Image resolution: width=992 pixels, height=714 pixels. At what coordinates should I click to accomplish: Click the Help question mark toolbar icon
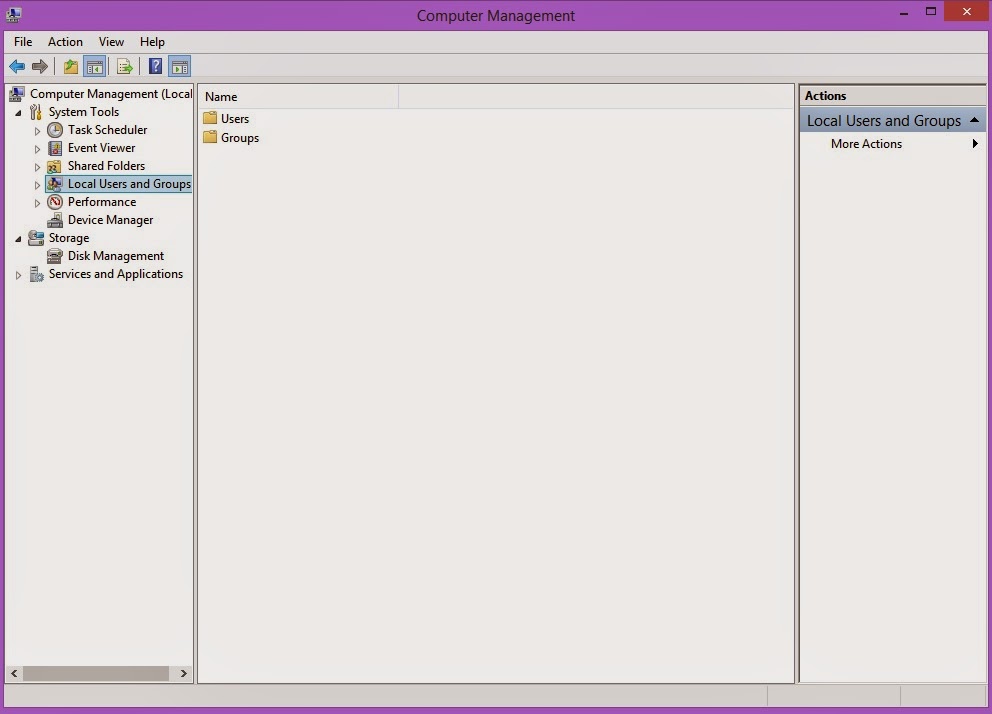point(155,66)
